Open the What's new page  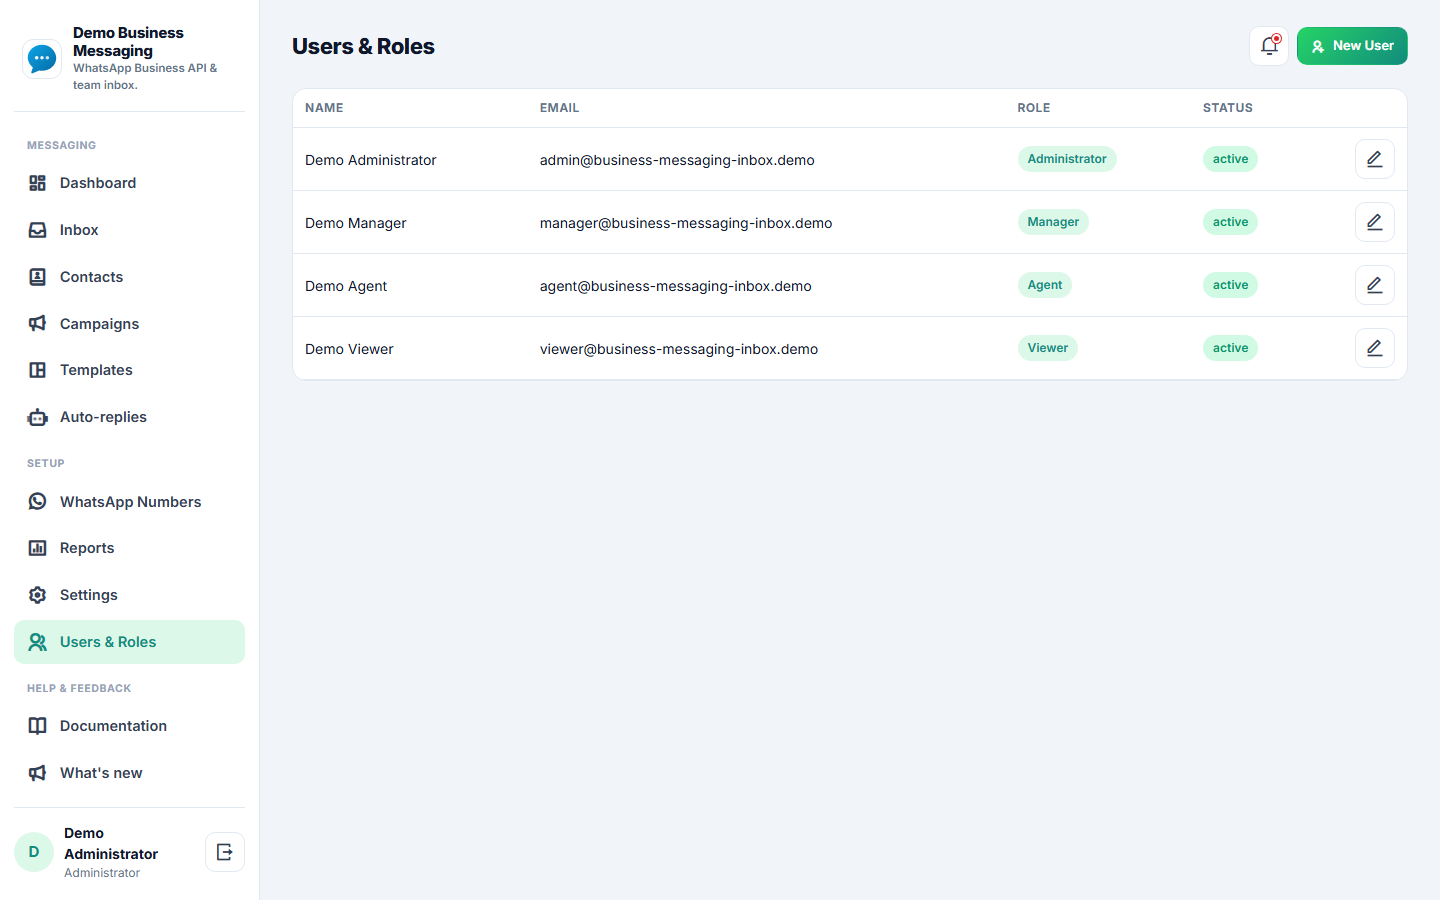129,773
